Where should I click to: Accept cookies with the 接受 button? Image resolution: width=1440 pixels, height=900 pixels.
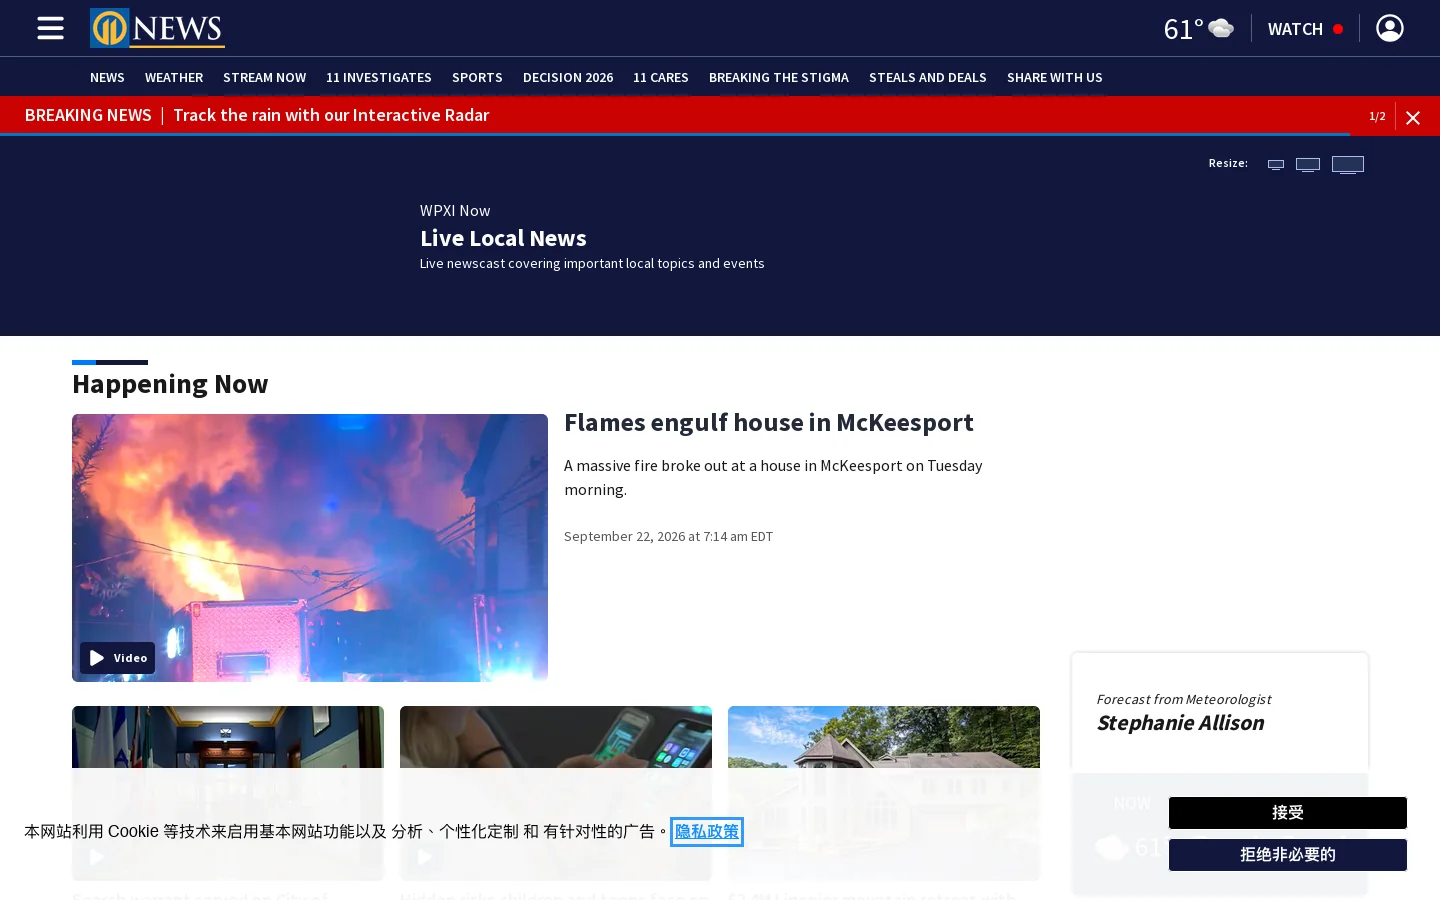click(1288, 813)
